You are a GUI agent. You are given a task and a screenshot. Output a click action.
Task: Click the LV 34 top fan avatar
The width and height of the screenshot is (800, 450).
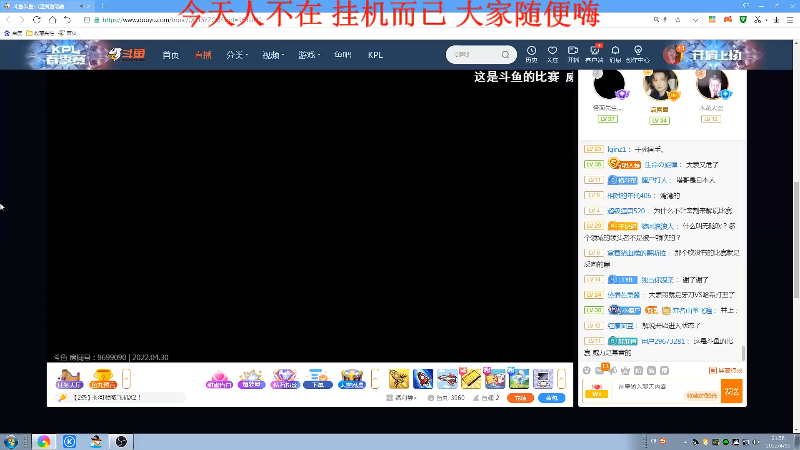pyautogui.click(x=660, y=86)
